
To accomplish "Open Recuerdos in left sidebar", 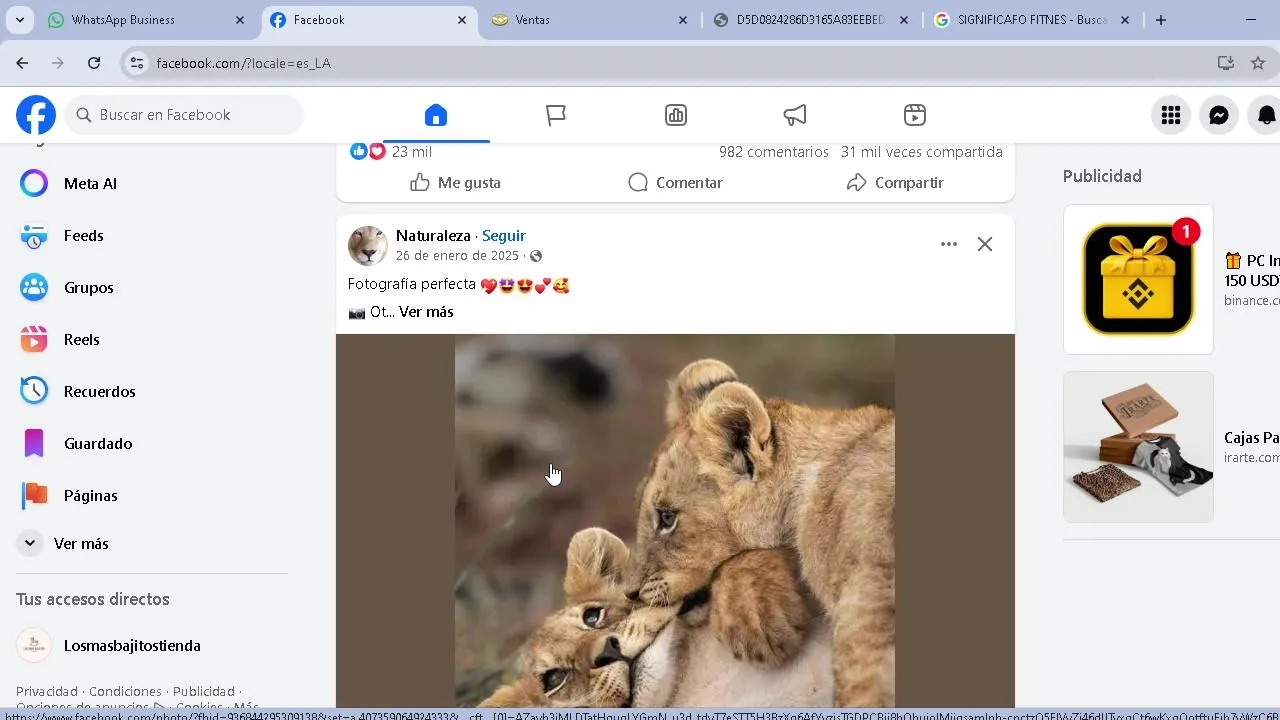I will 152,392.
